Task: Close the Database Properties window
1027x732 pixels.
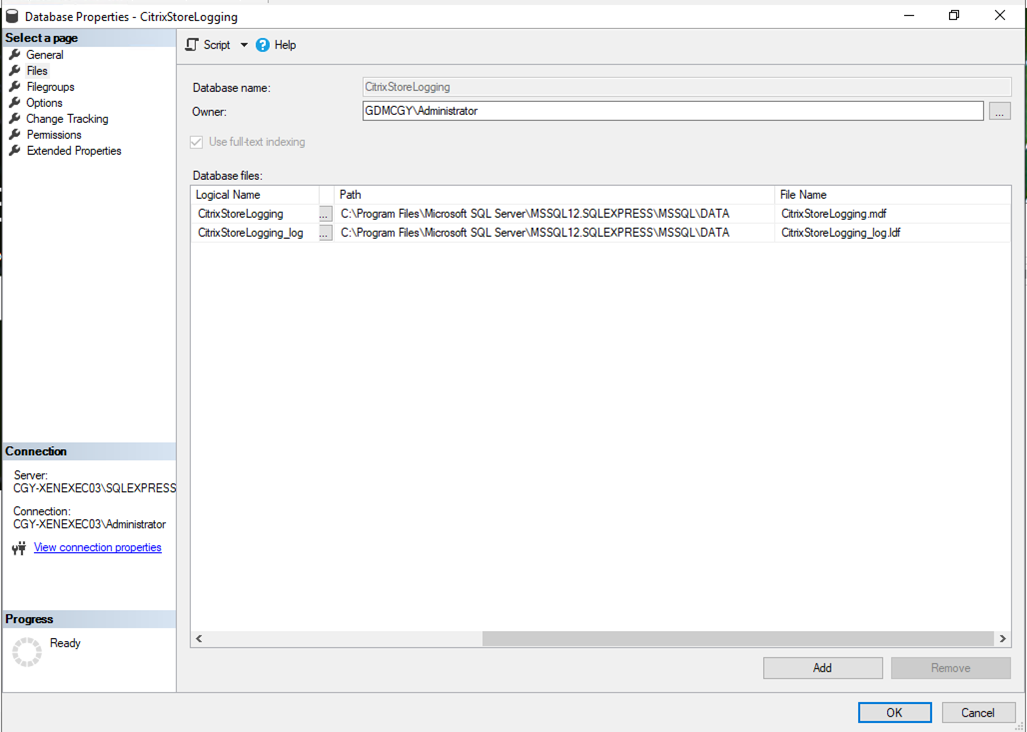Action: (999, 15)
